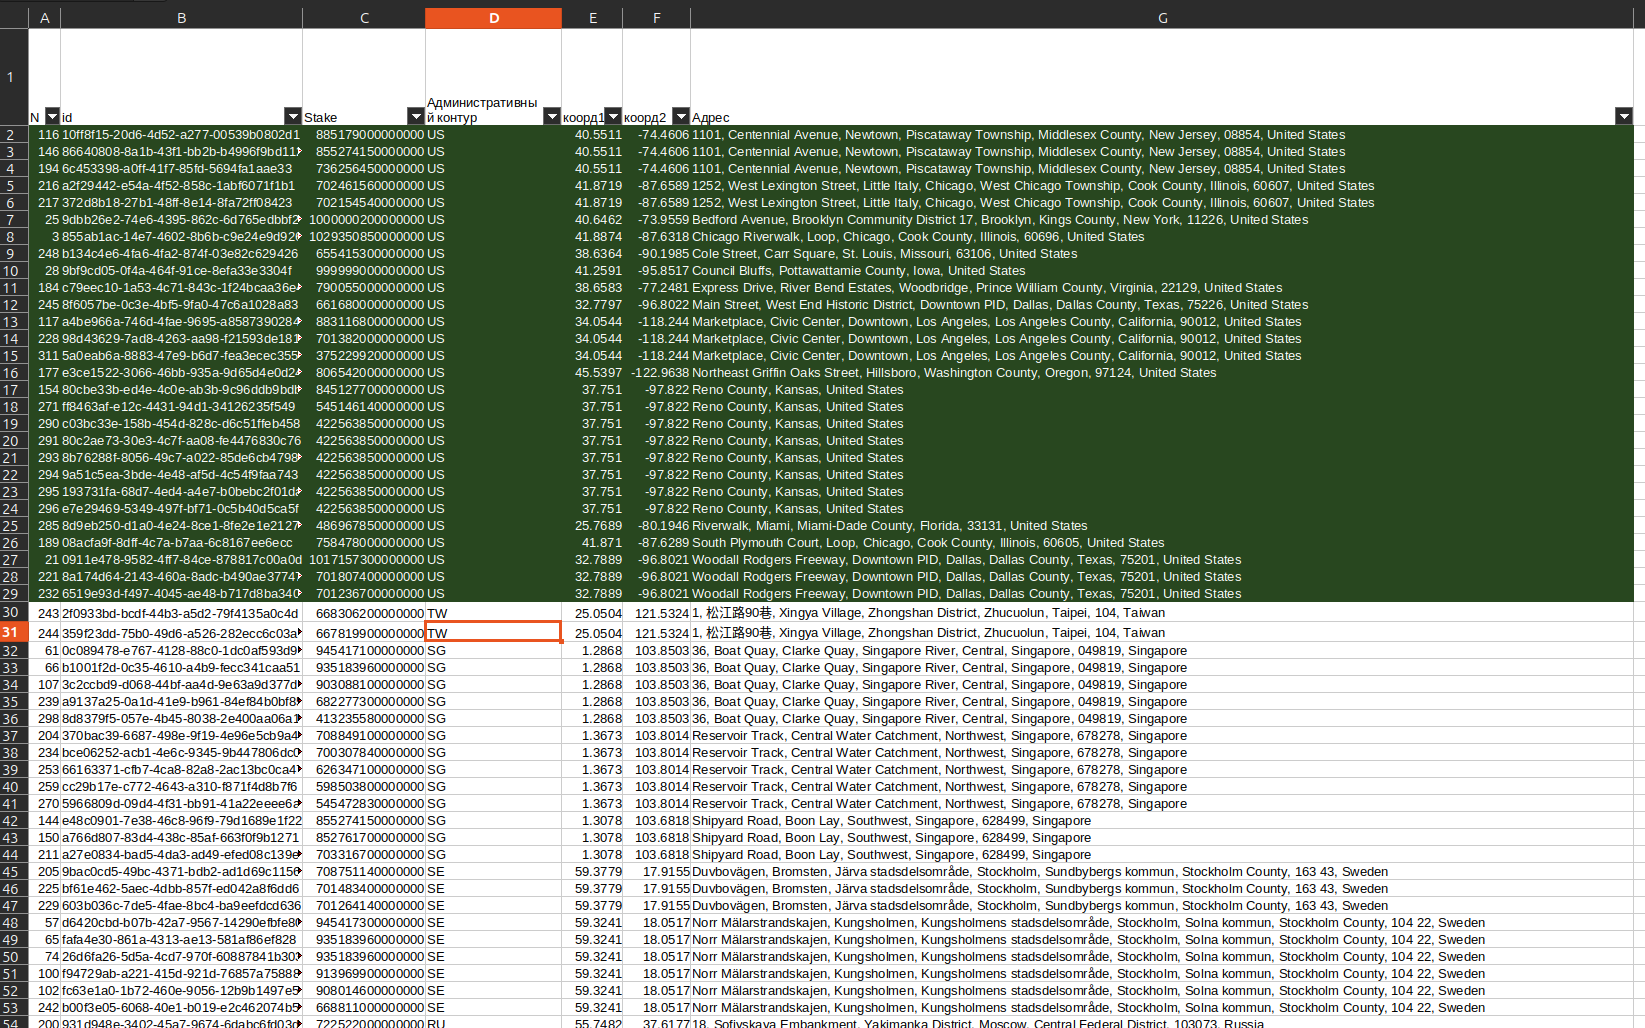
Task: Click Stake value 668306200000000
Action: 364,612
